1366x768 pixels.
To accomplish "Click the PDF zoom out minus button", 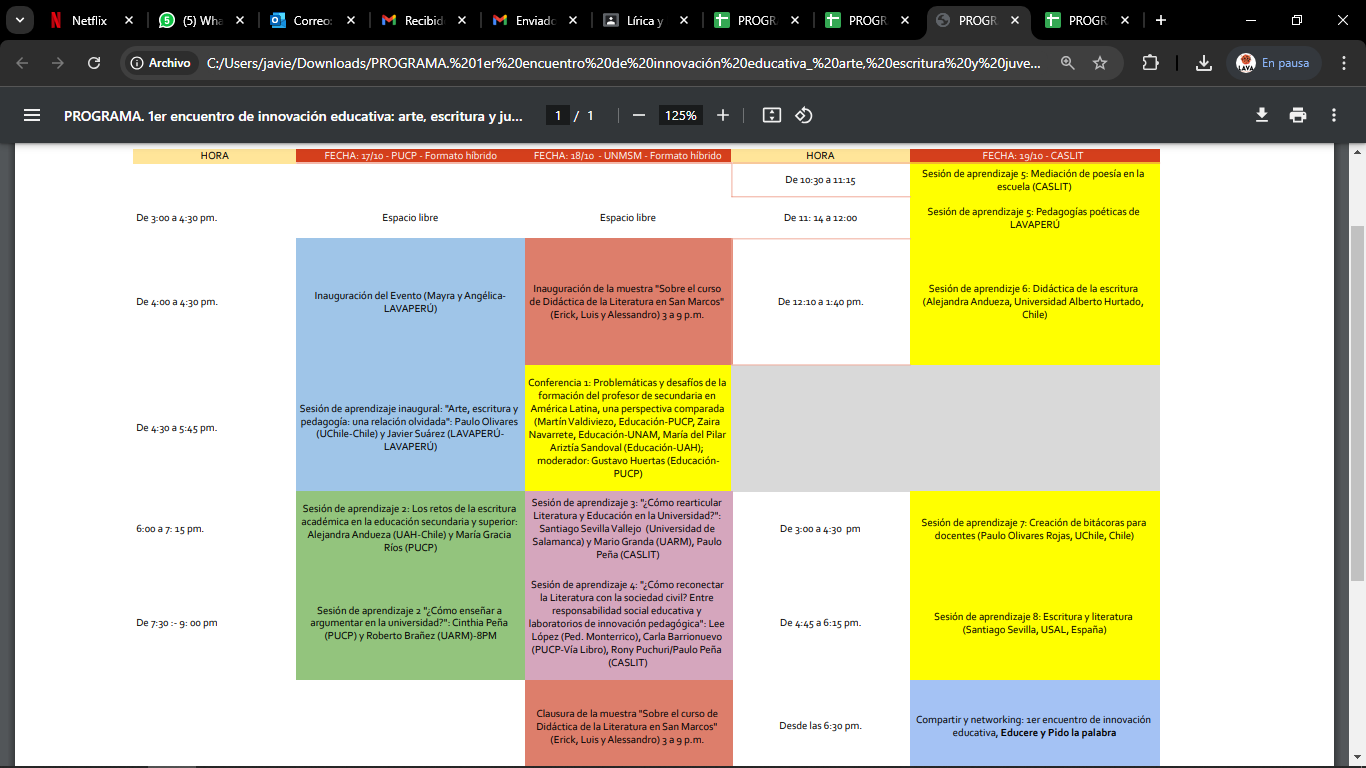I will (x=639, y=115).
